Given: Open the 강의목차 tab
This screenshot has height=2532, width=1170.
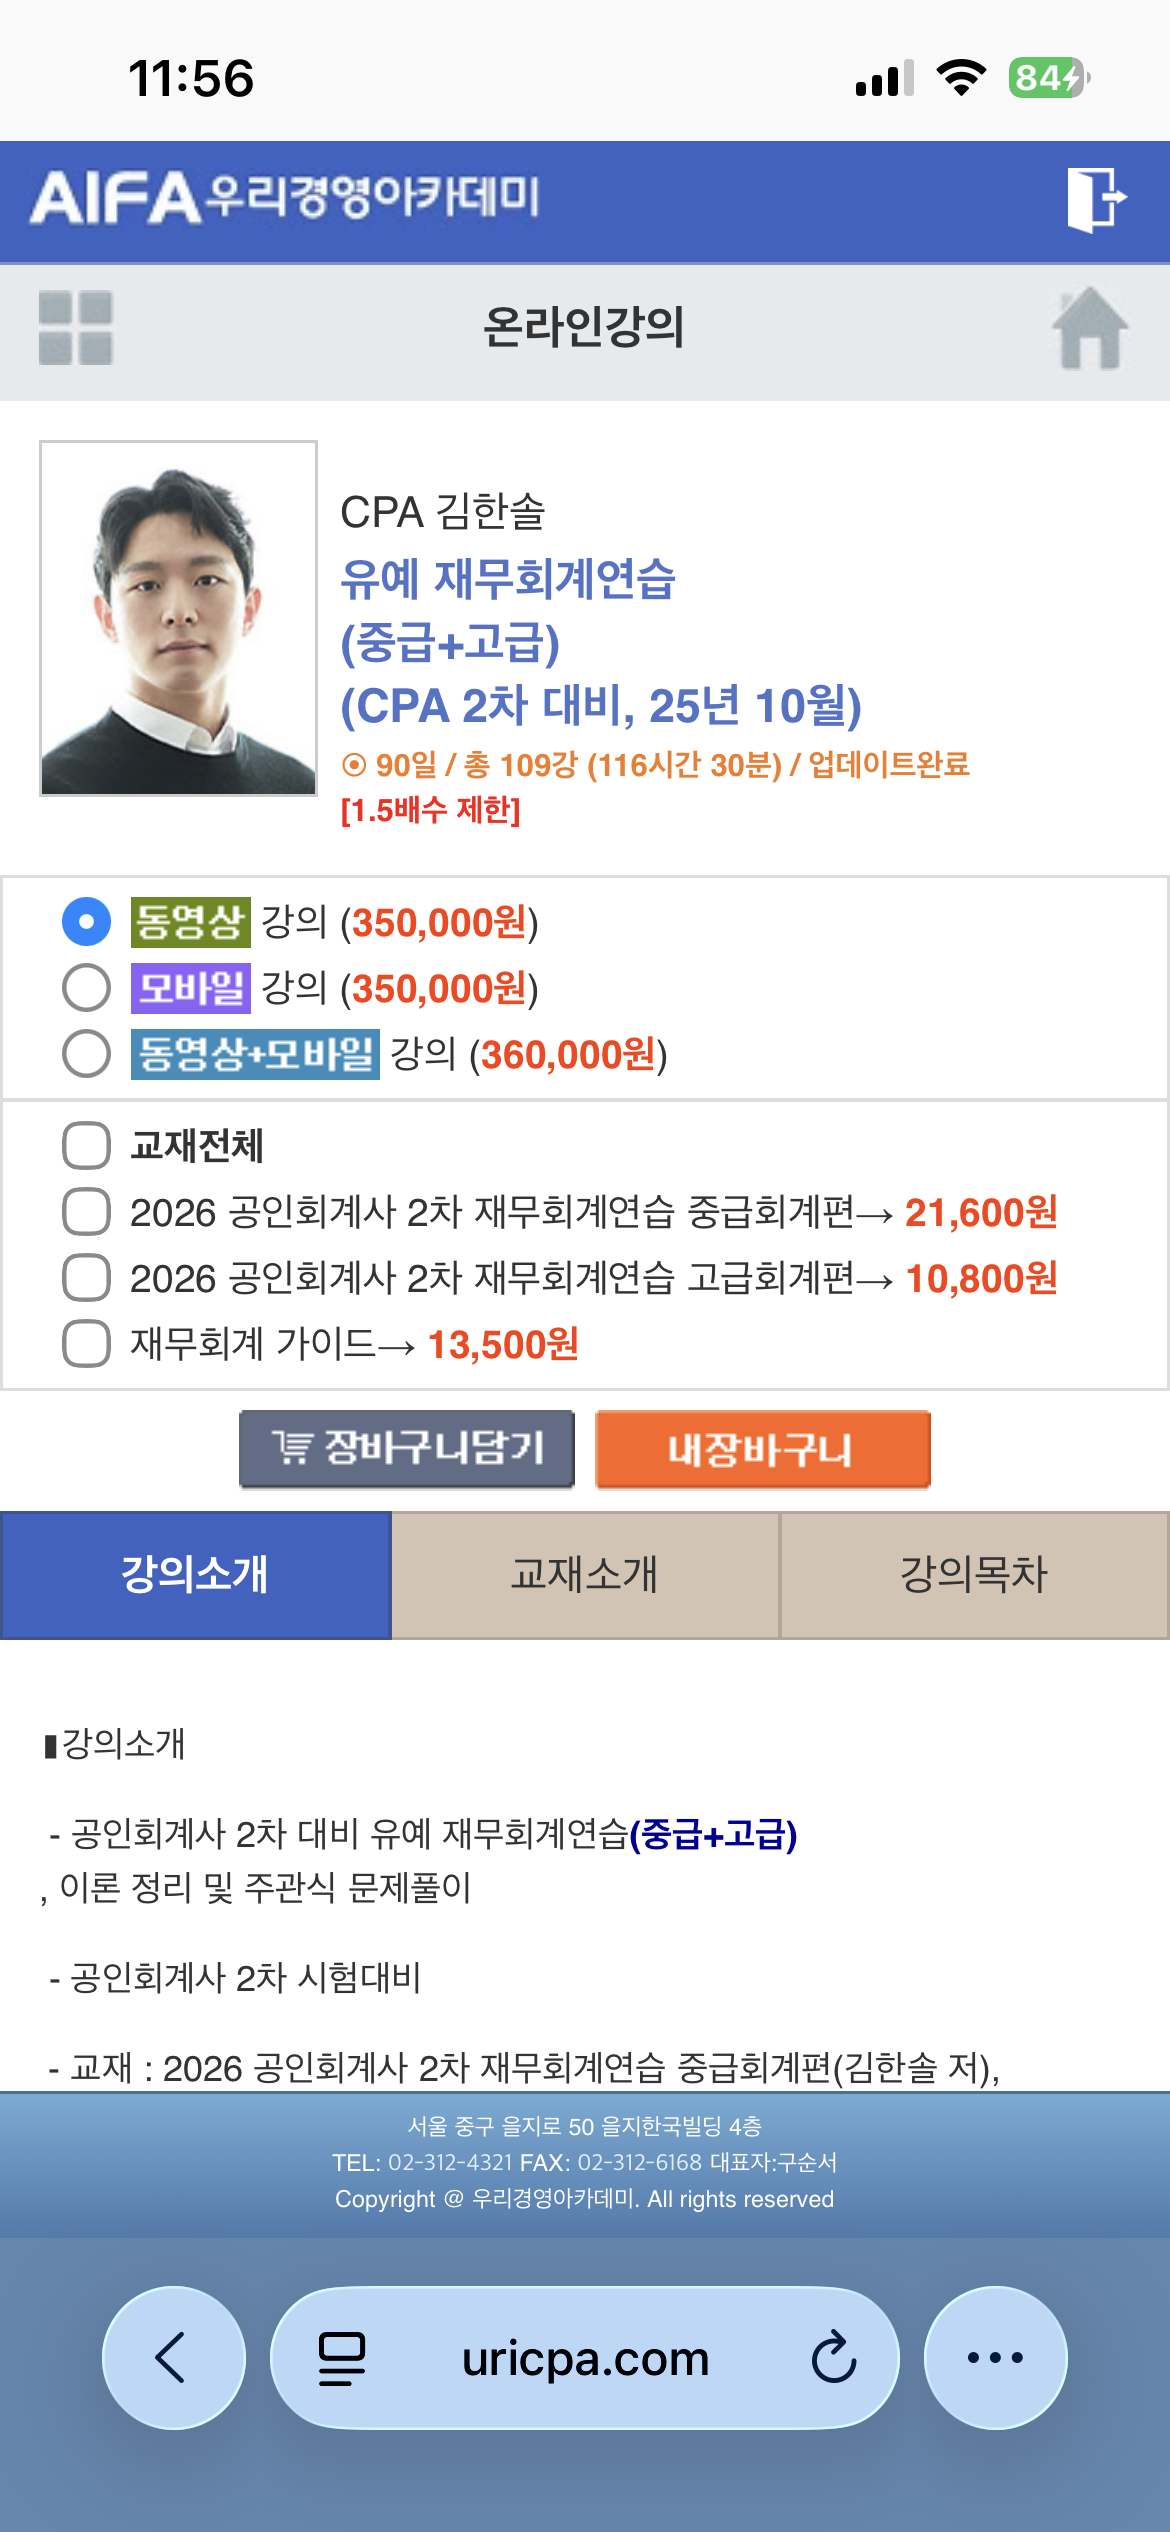Looking at the screenshot, I should point(974,1575).
